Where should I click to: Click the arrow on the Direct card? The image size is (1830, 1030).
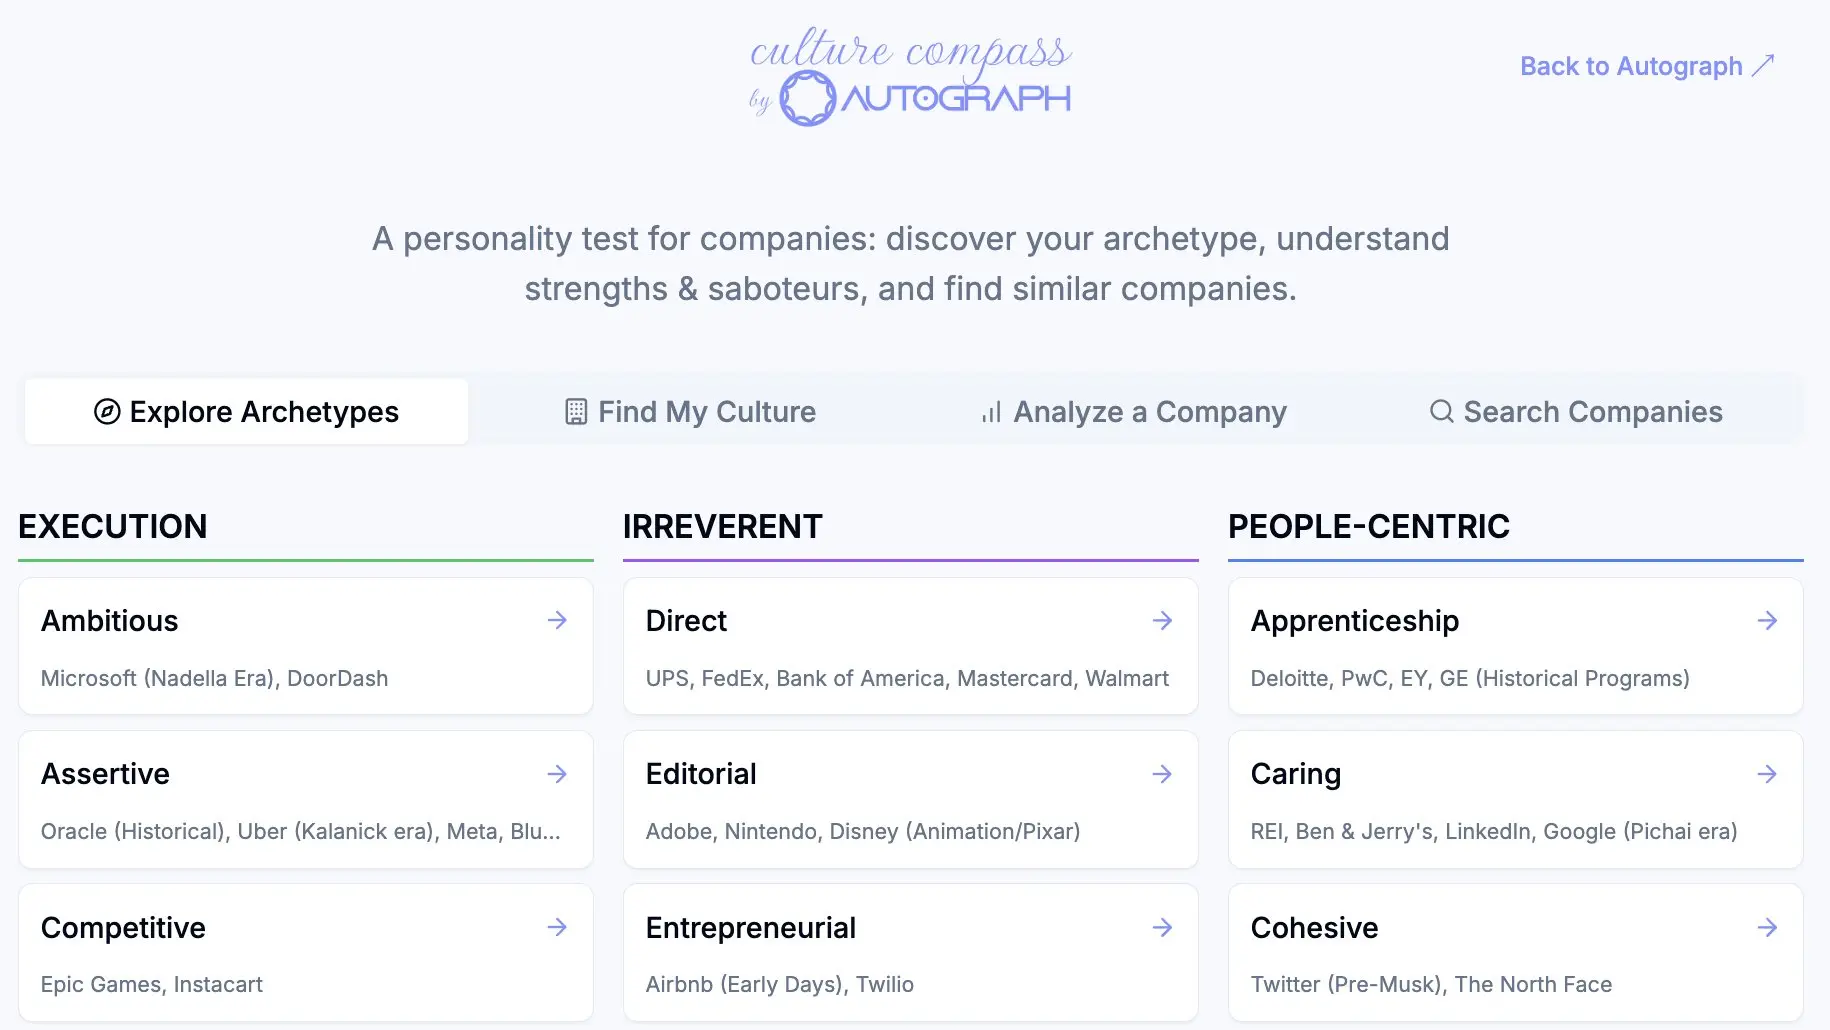click(1163, 620)
